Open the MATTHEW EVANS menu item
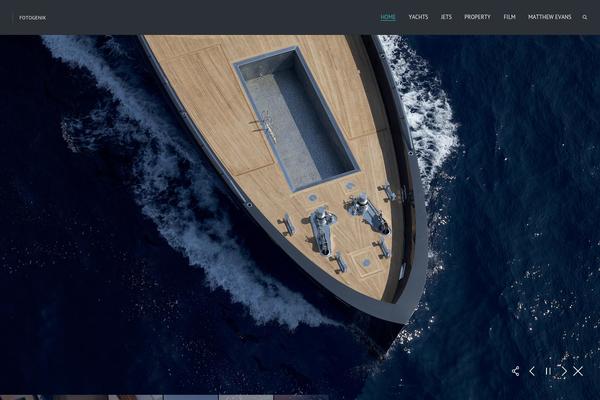600x400 pixels. [x=549, y=17]
